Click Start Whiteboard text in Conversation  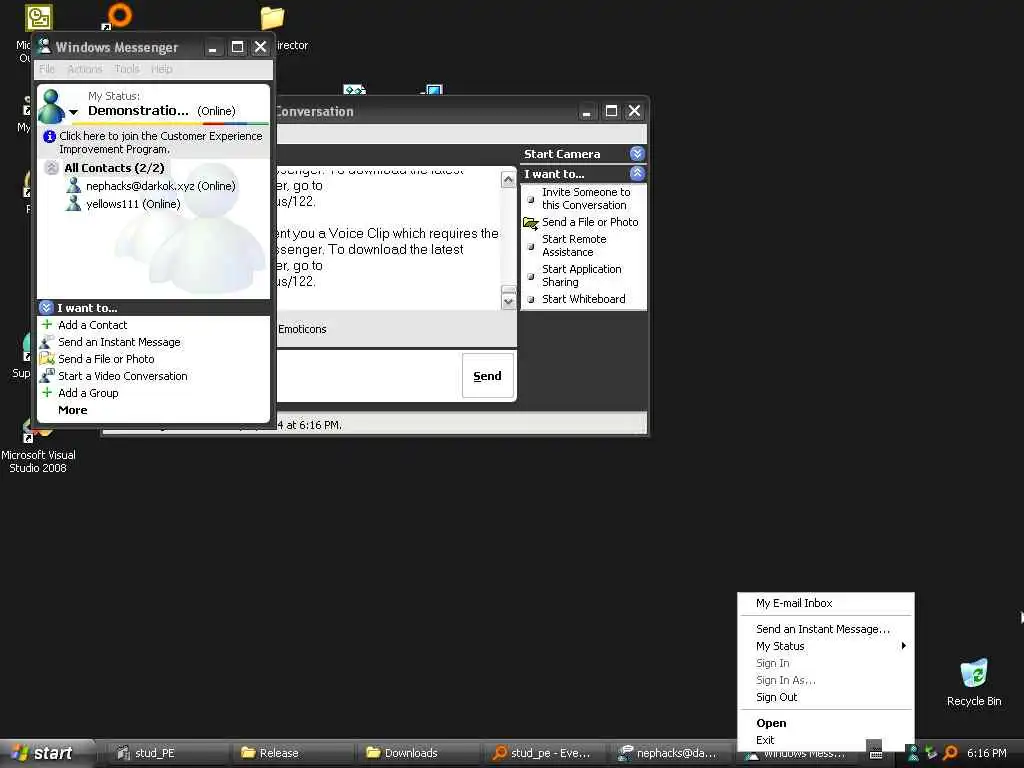pyautogui.click(x=583, y=299)
